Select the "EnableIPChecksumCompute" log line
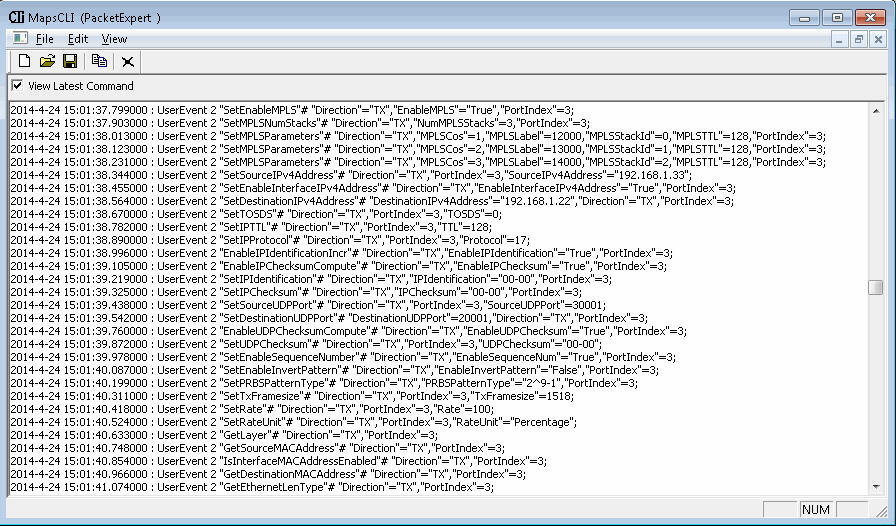 click(x=338, y=266)
